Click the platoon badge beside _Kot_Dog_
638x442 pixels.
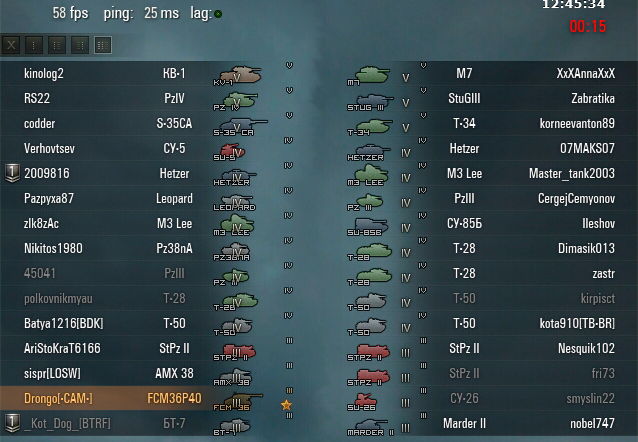12,423
